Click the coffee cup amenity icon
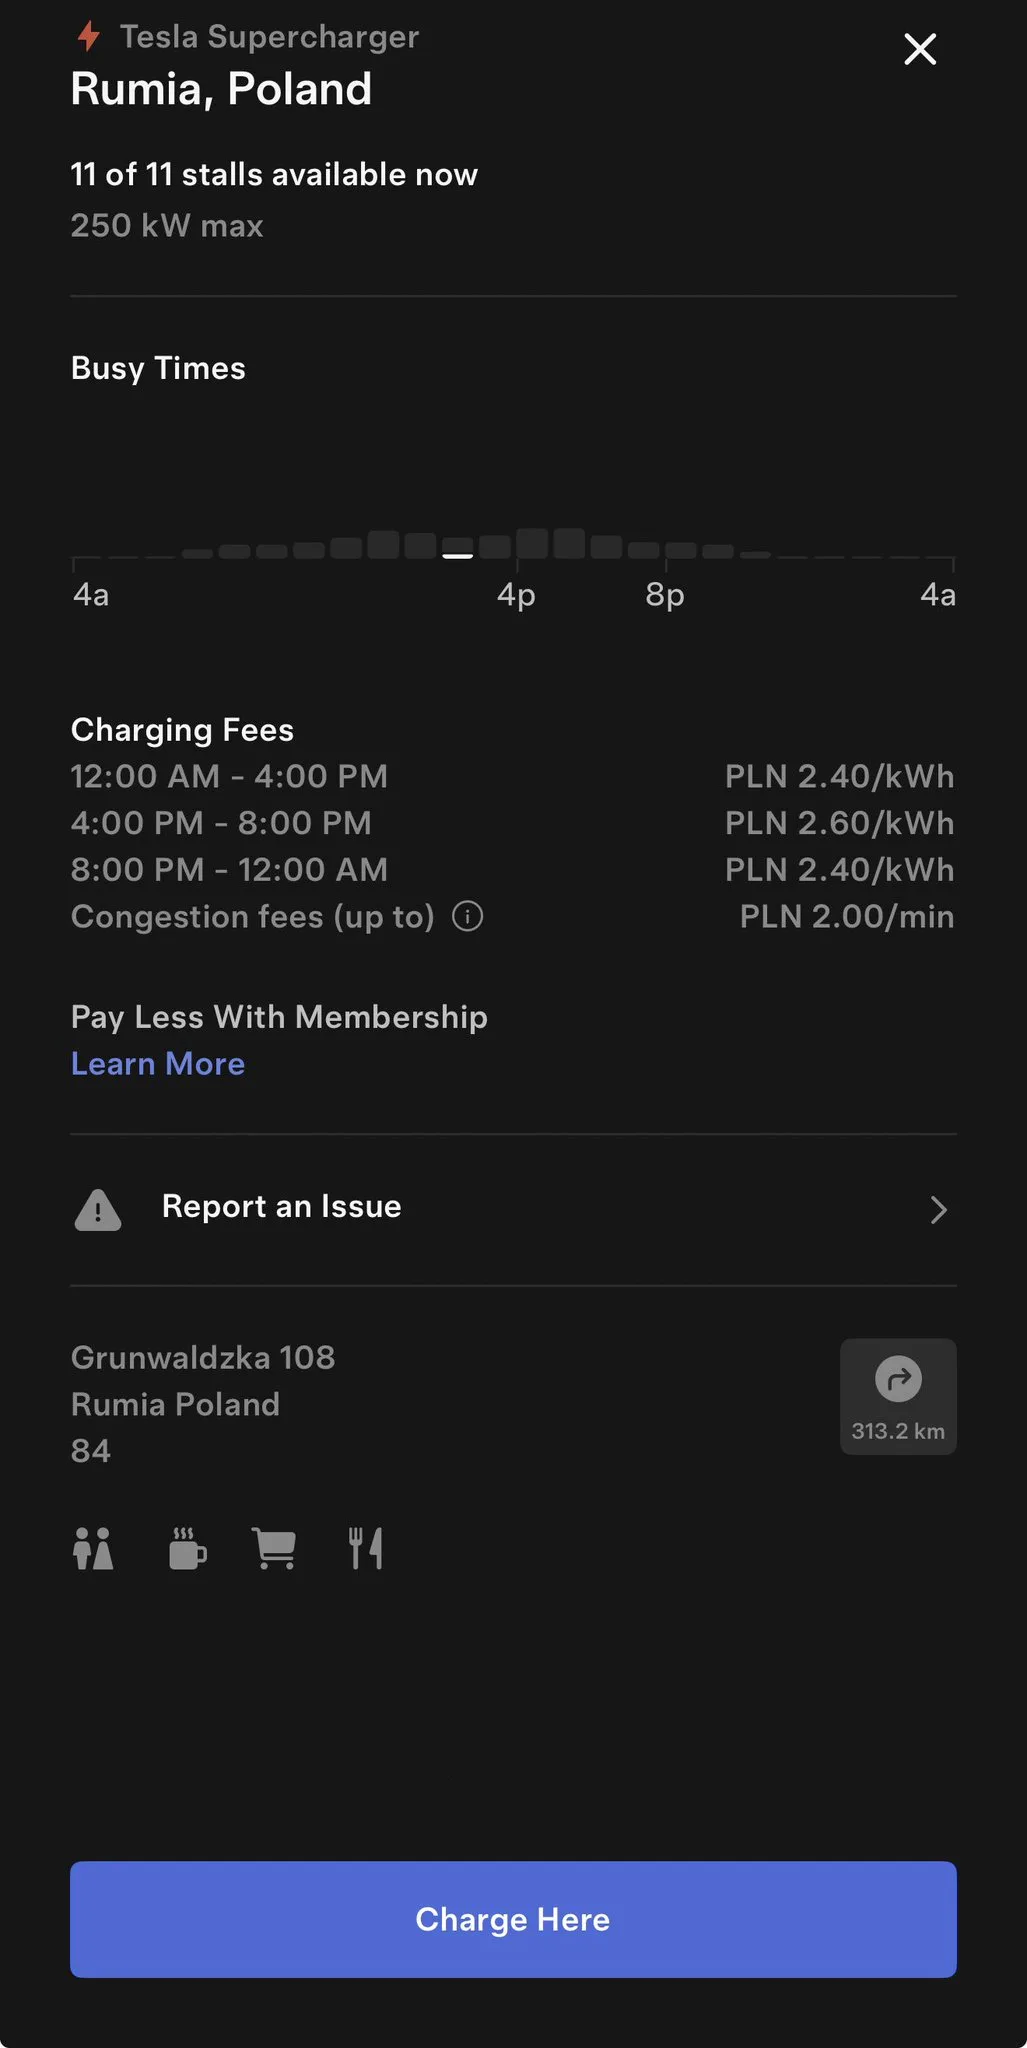 click(187, 1549)
